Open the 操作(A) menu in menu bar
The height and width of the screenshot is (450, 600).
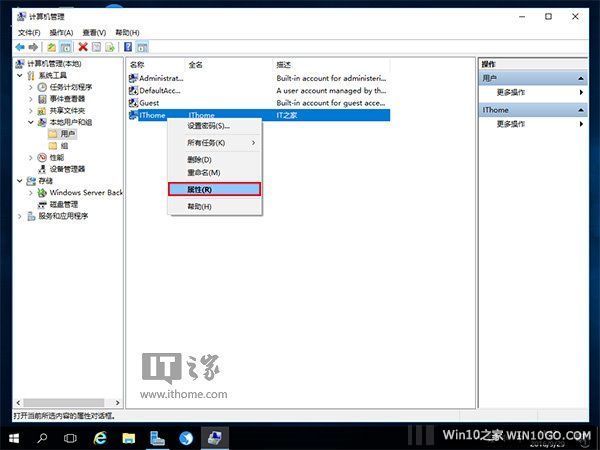pyautogui.click(x=61, y=32)
